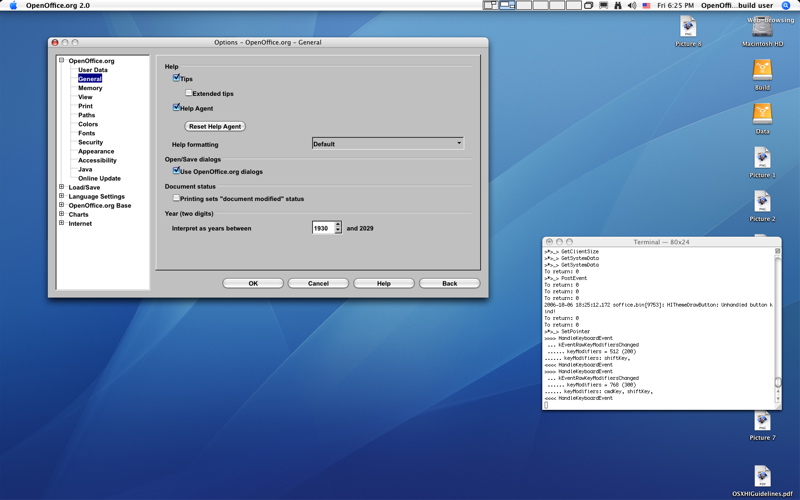Click the US flag input menu
Screen dimensions: 800x500
click(x=646, y=6)
